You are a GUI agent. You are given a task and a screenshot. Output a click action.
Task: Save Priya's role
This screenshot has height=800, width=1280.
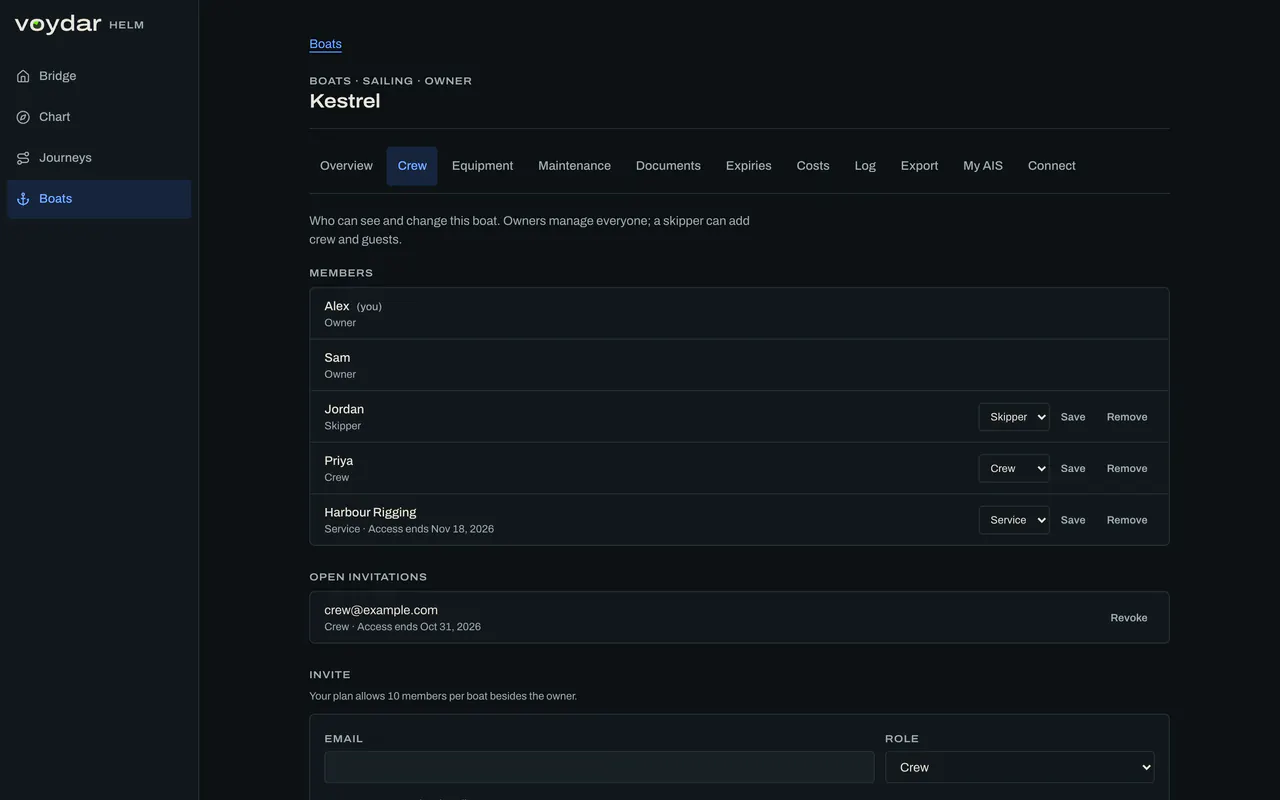pyautogui.click(x=1073, y=468)
